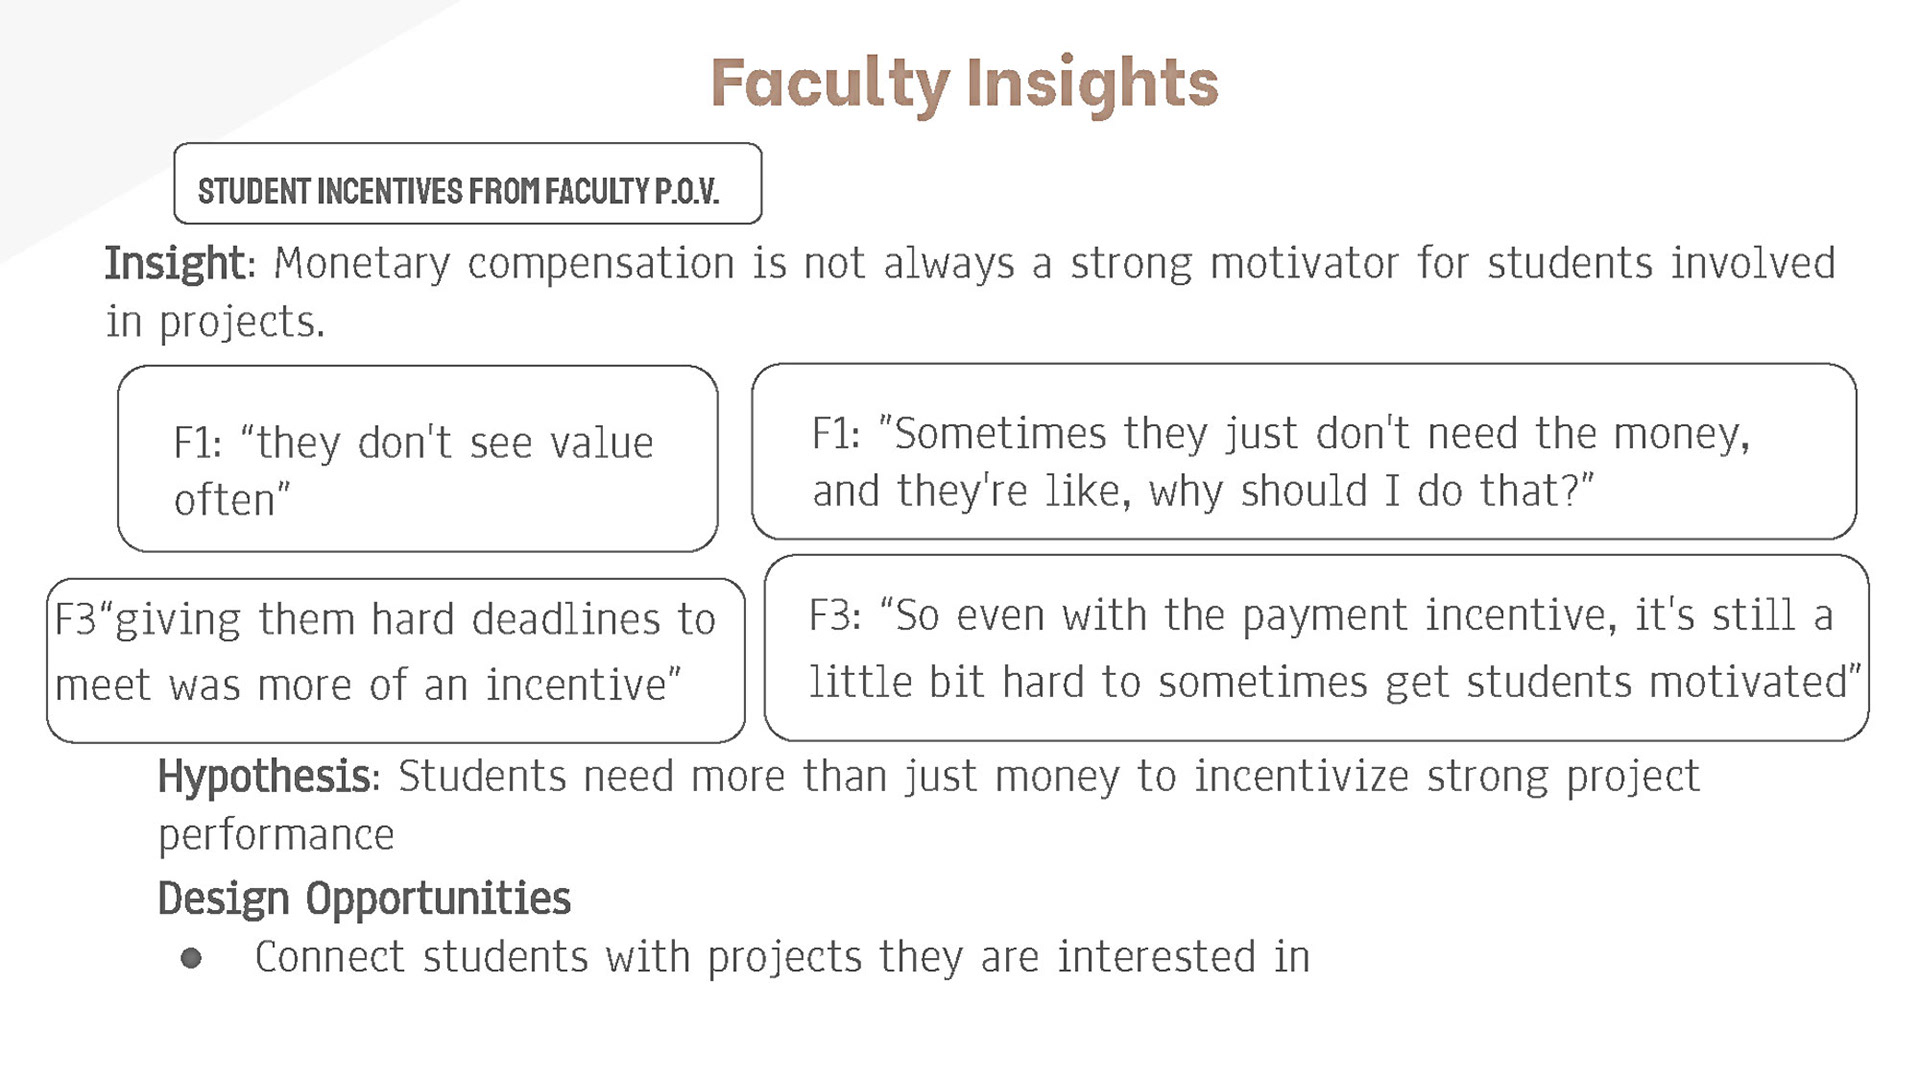Click the bold Hypothesis label
The image size is (1920, 1080).
tap(264, 777)
